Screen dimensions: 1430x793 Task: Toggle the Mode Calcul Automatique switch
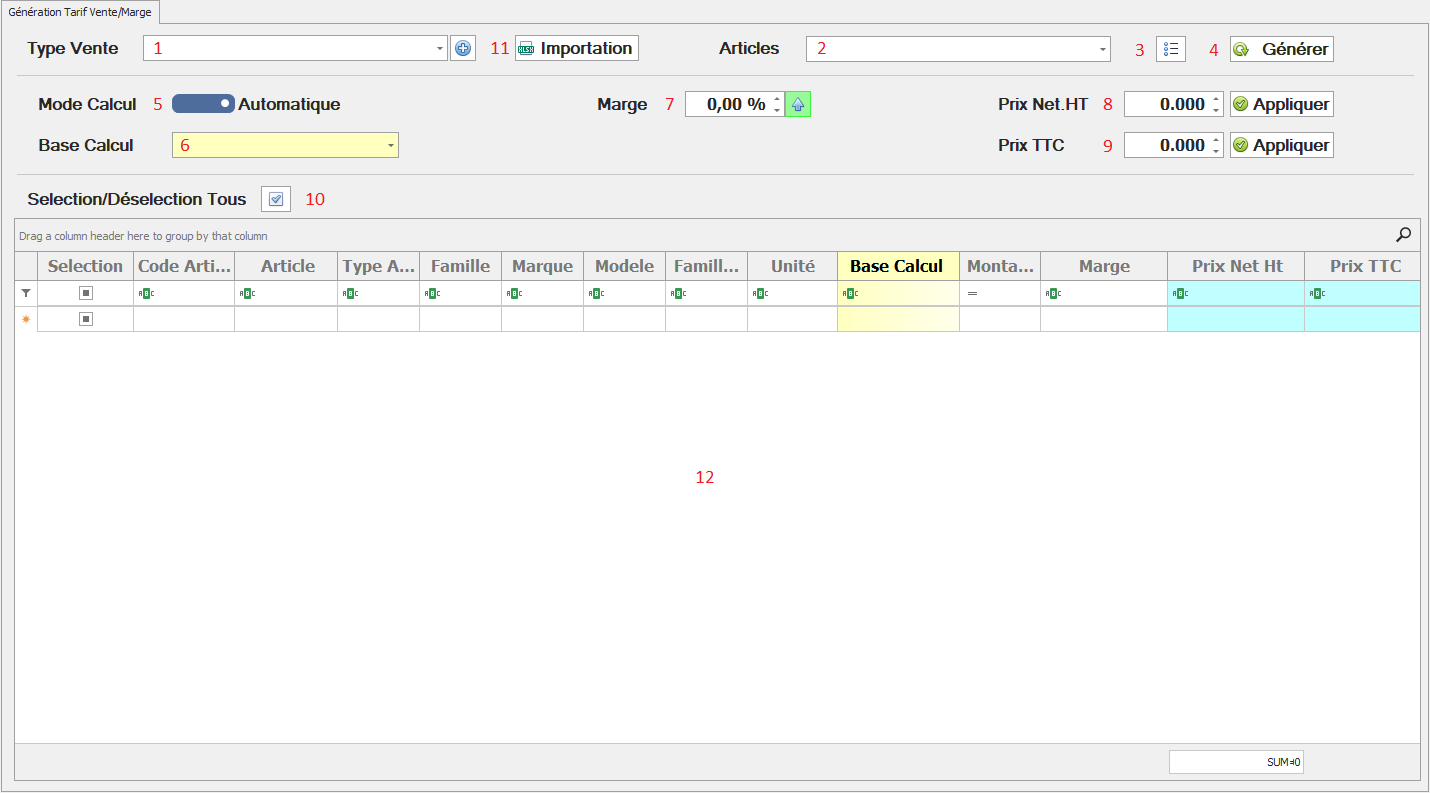203,104
